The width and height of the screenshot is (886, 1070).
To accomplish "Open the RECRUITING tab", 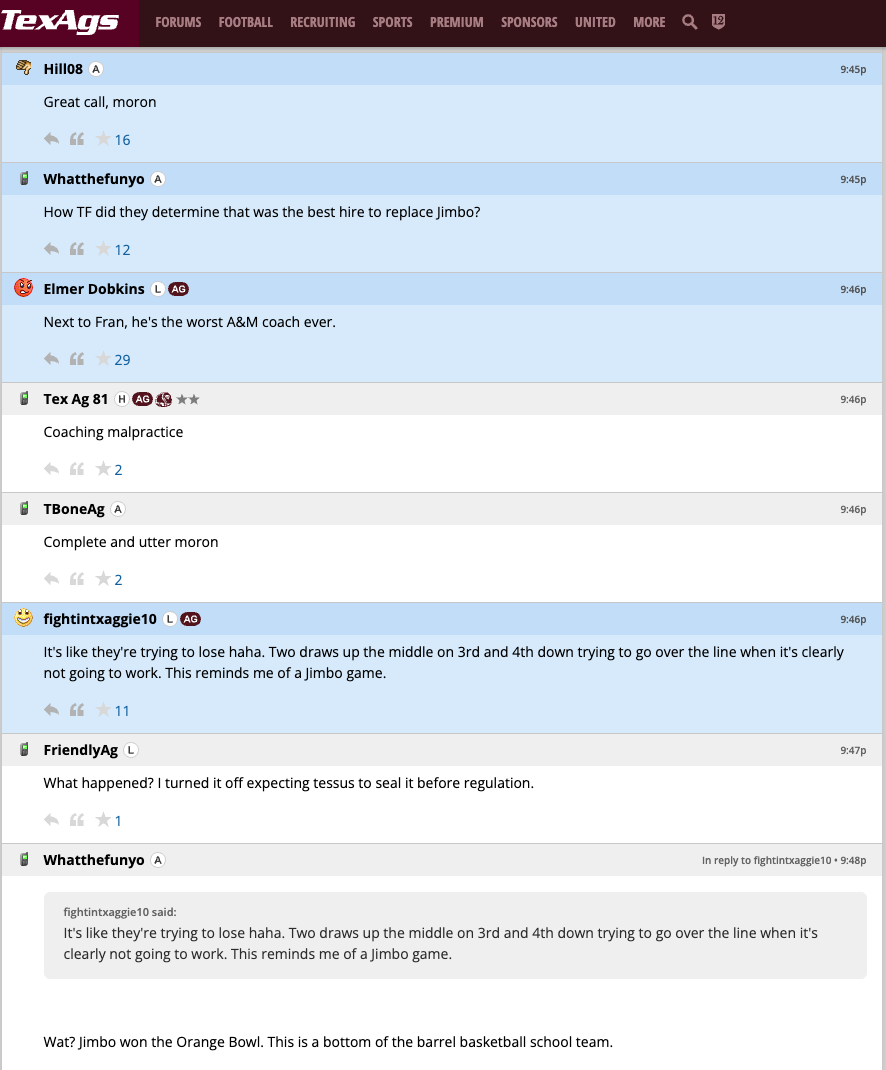I will tap(322, 22).
